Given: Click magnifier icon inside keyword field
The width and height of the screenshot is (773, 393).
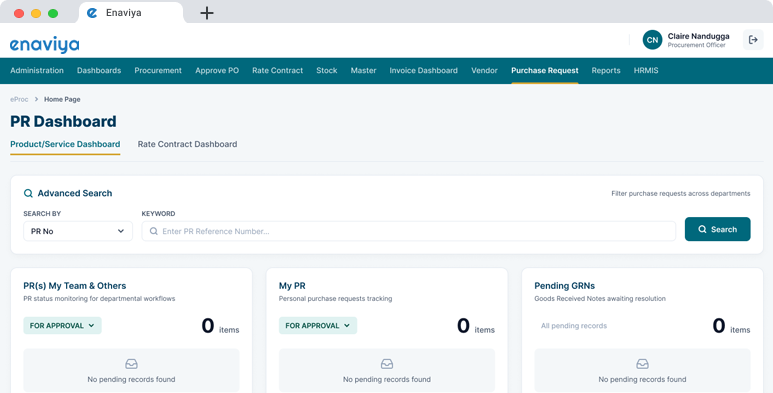Looking at the screenshot, I should (154, 231).
